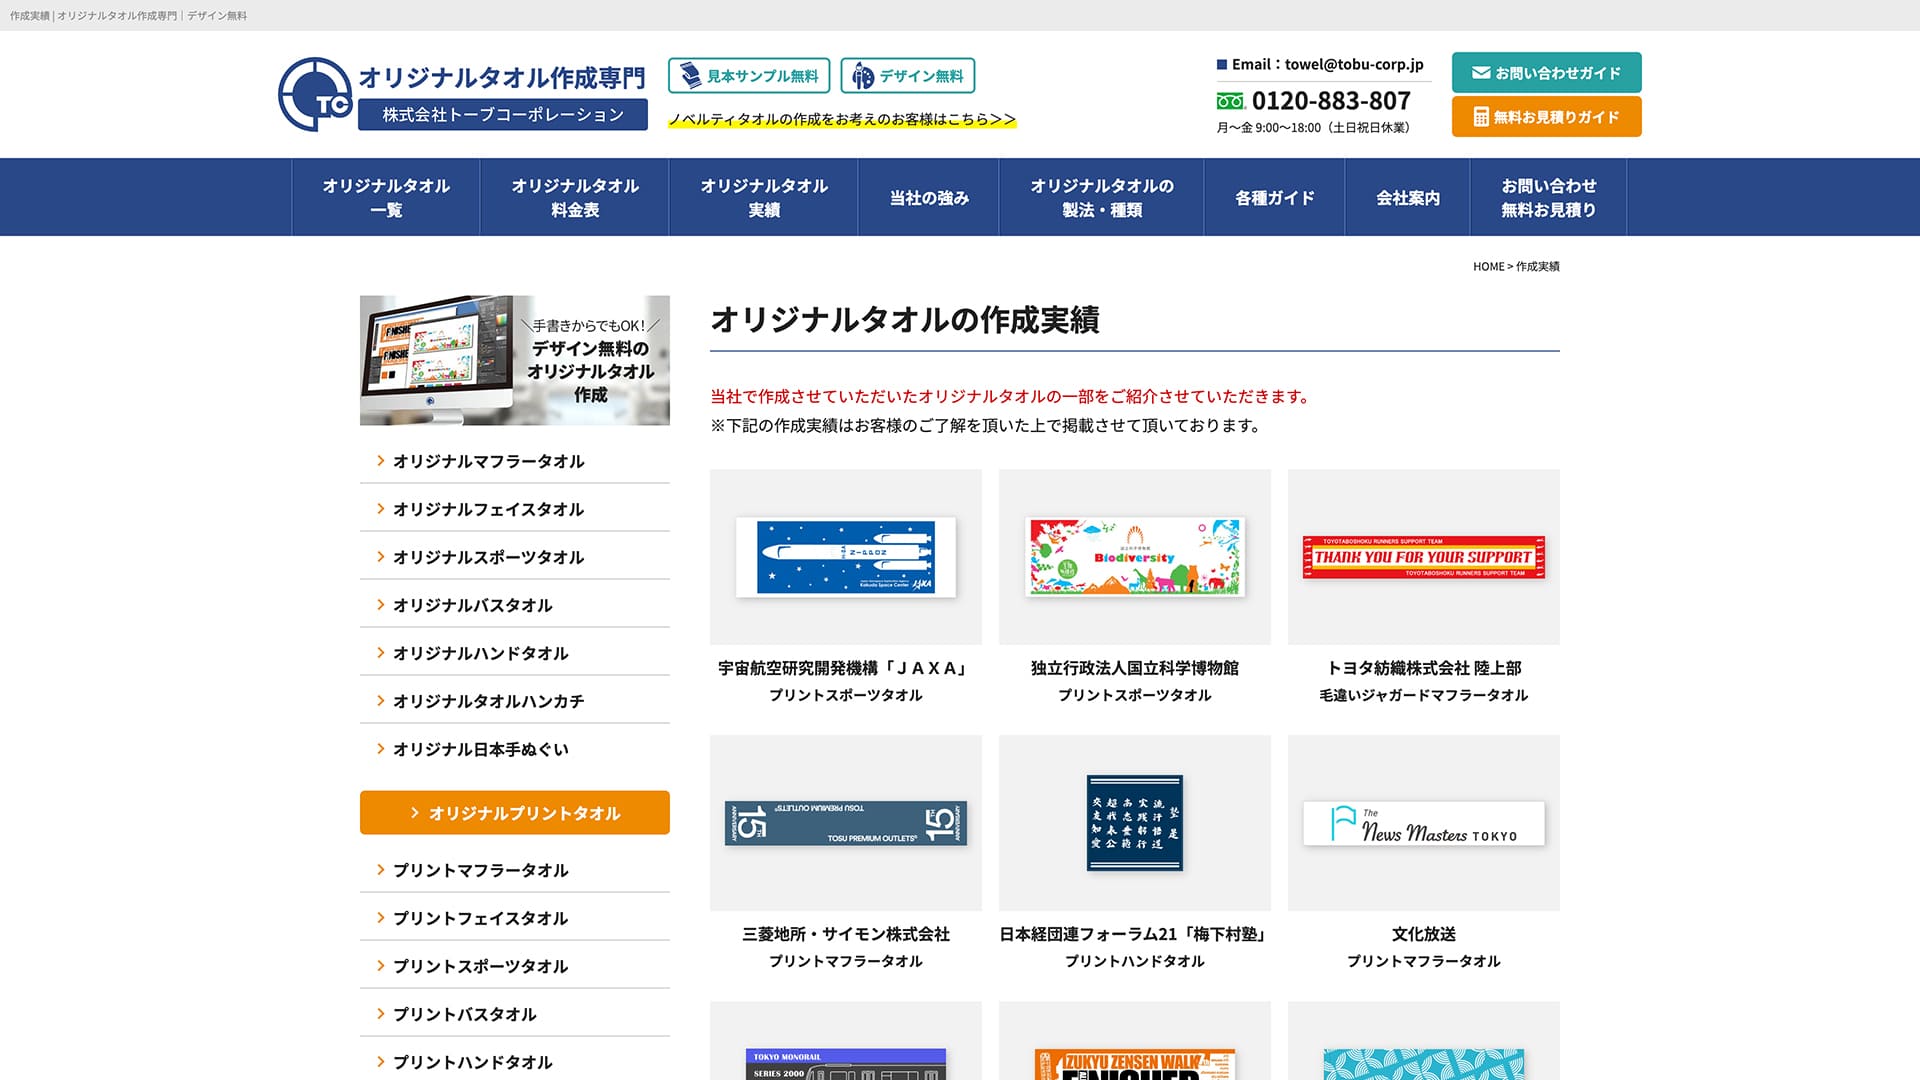The image size is (1920, 1080).
Task: Click the design icon on デザイン無料
Action: 863,76
